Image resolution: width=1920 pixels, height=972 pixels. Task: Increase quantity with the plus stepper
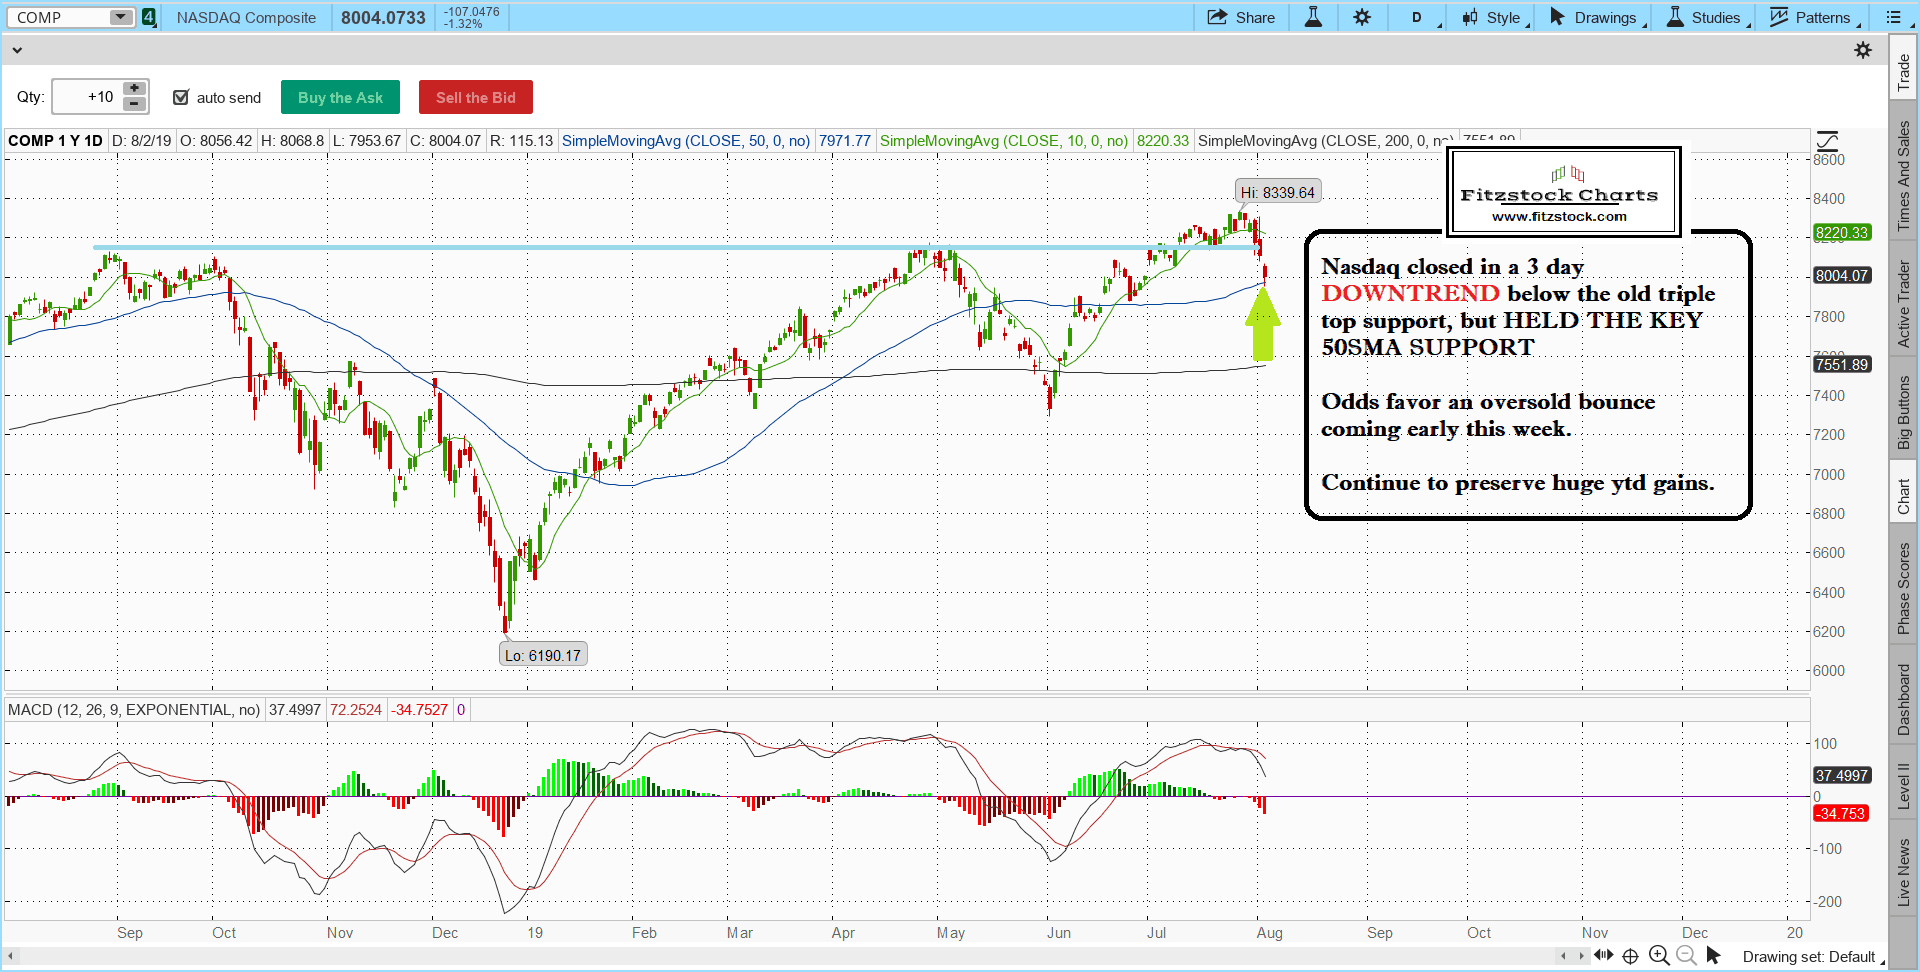click(134, 89)
